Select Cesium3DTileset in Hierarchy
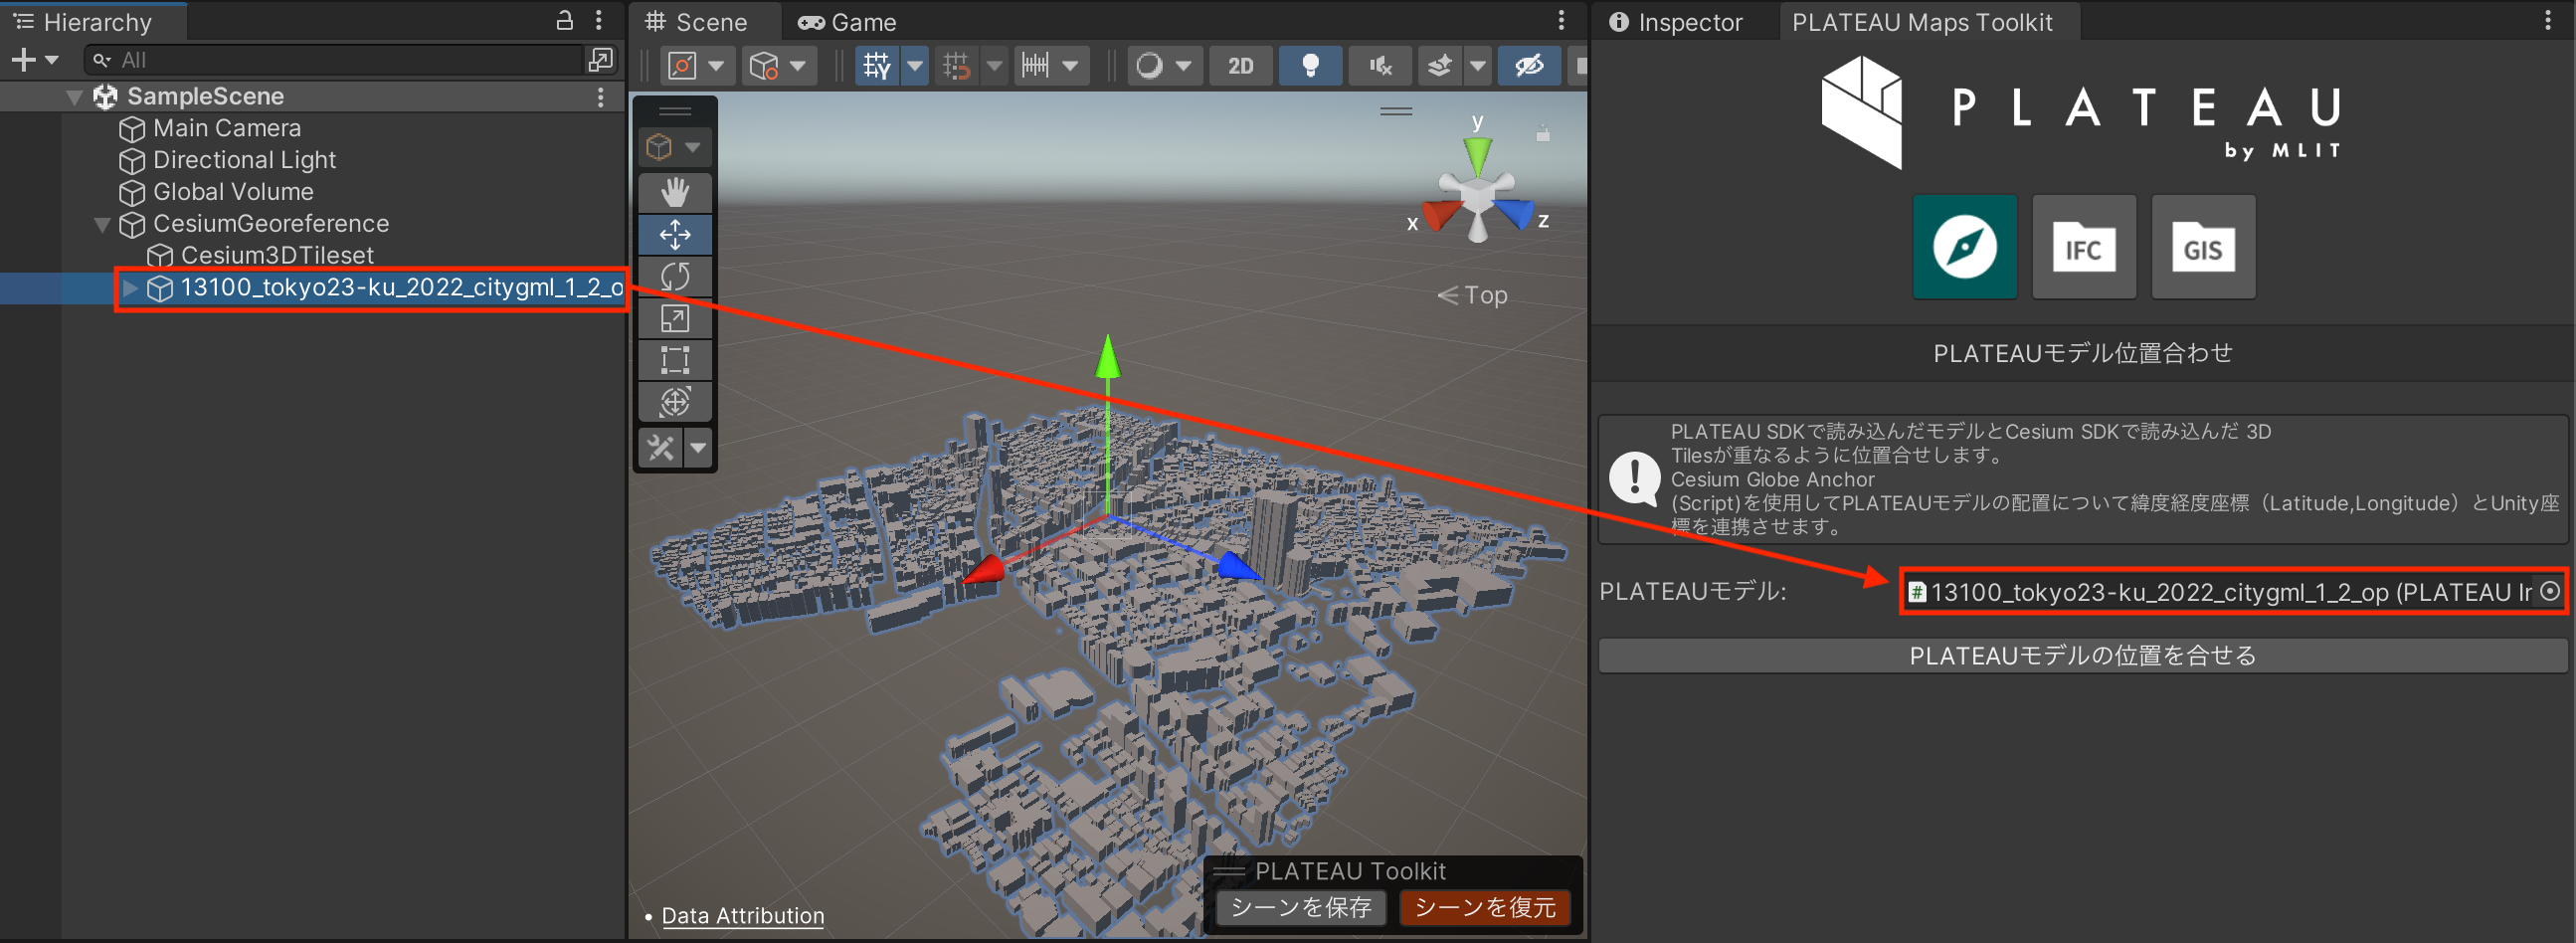2576x943 pixels. [277, 256]
